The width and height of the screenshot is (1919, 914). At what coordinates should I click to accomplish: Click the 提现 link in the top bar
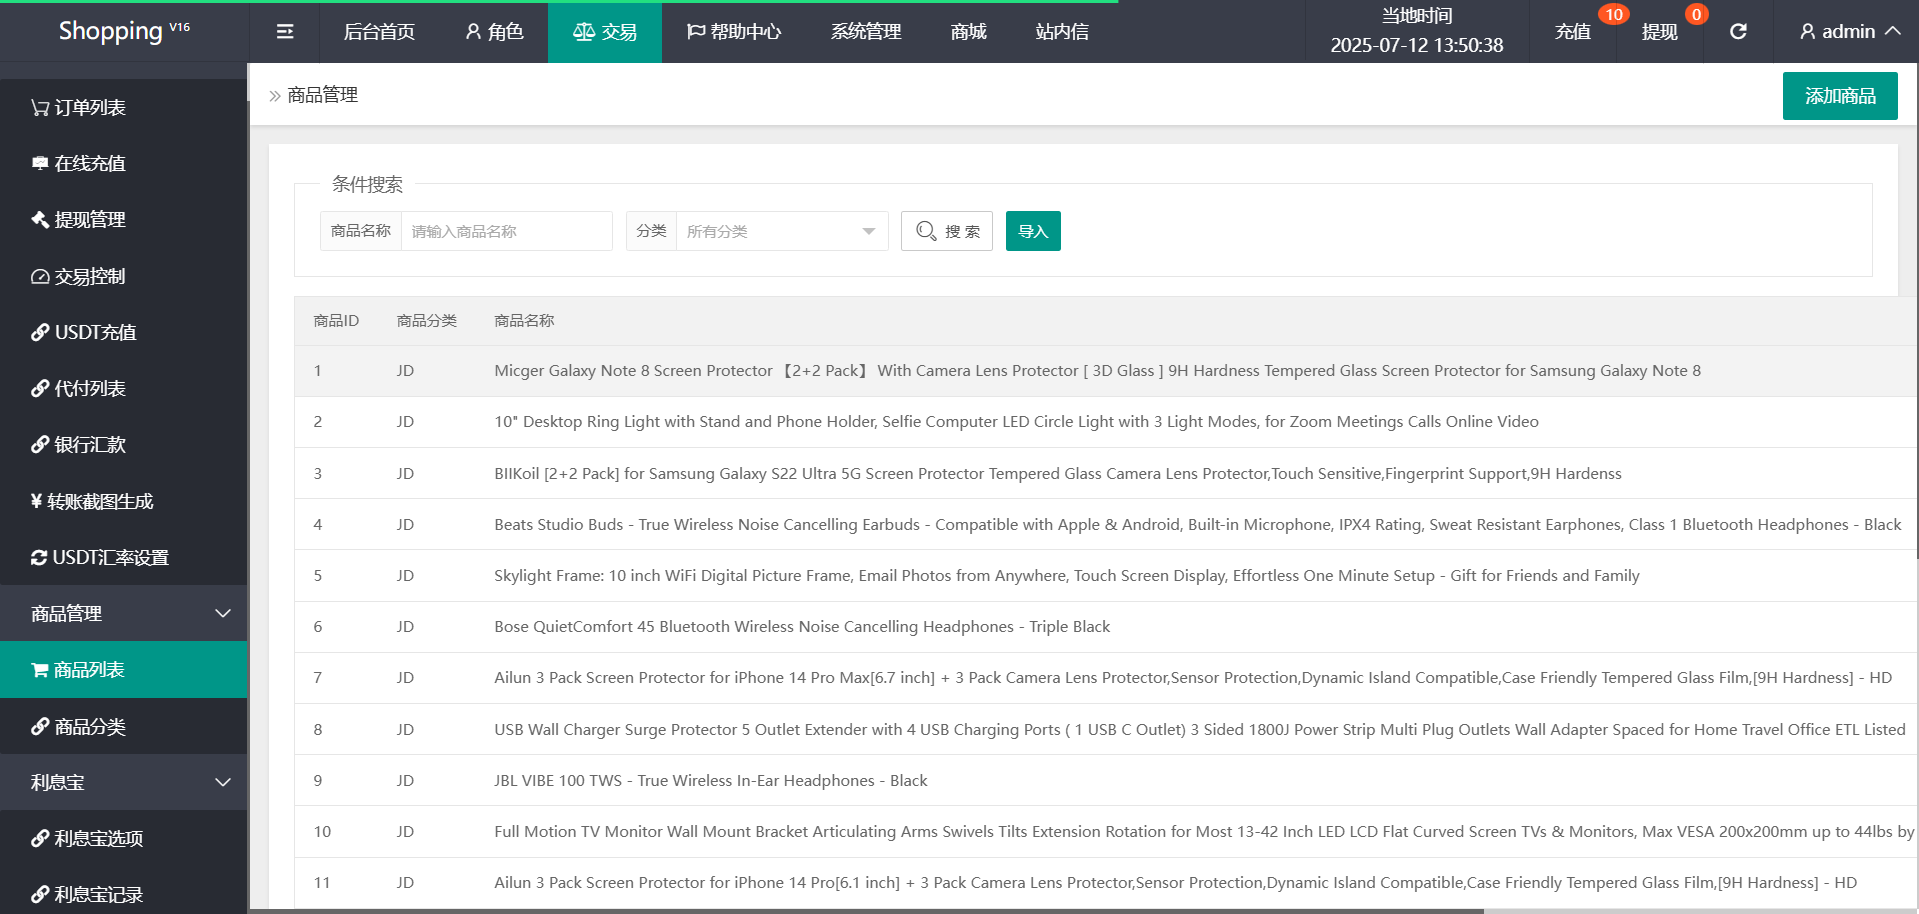1659,32
